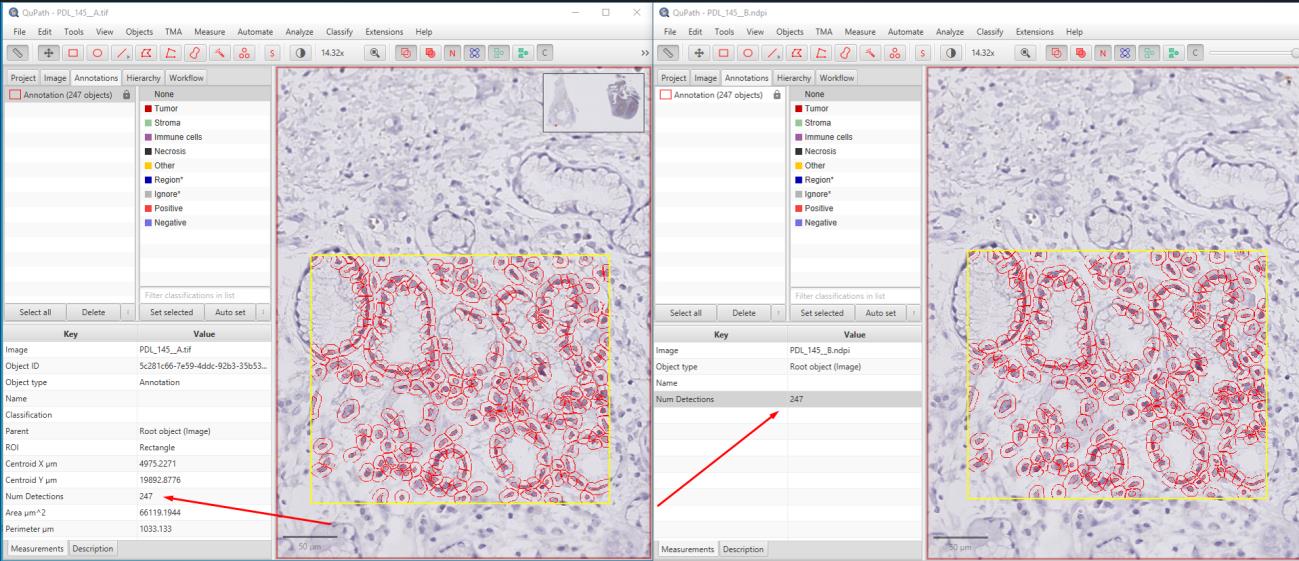This screenshot has width=1299, height=561.
Task: Click overview thumbnail in PDL_145__A.tif viewer
Action: pos(593,102)
